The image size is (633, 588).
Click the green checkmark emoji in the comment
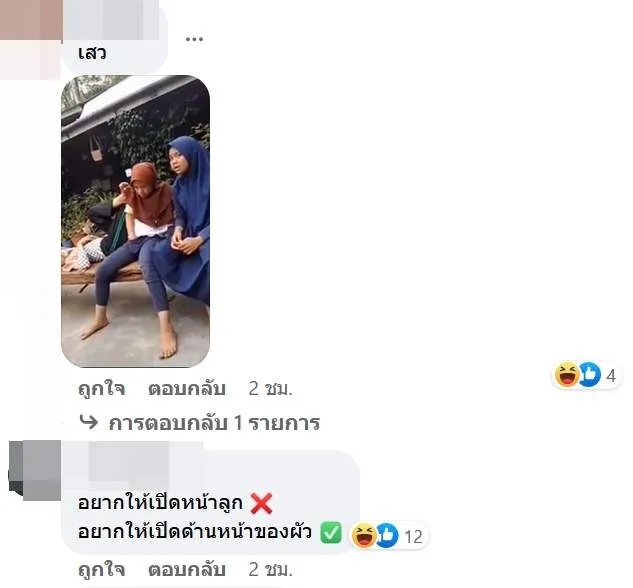pos(331,532)
